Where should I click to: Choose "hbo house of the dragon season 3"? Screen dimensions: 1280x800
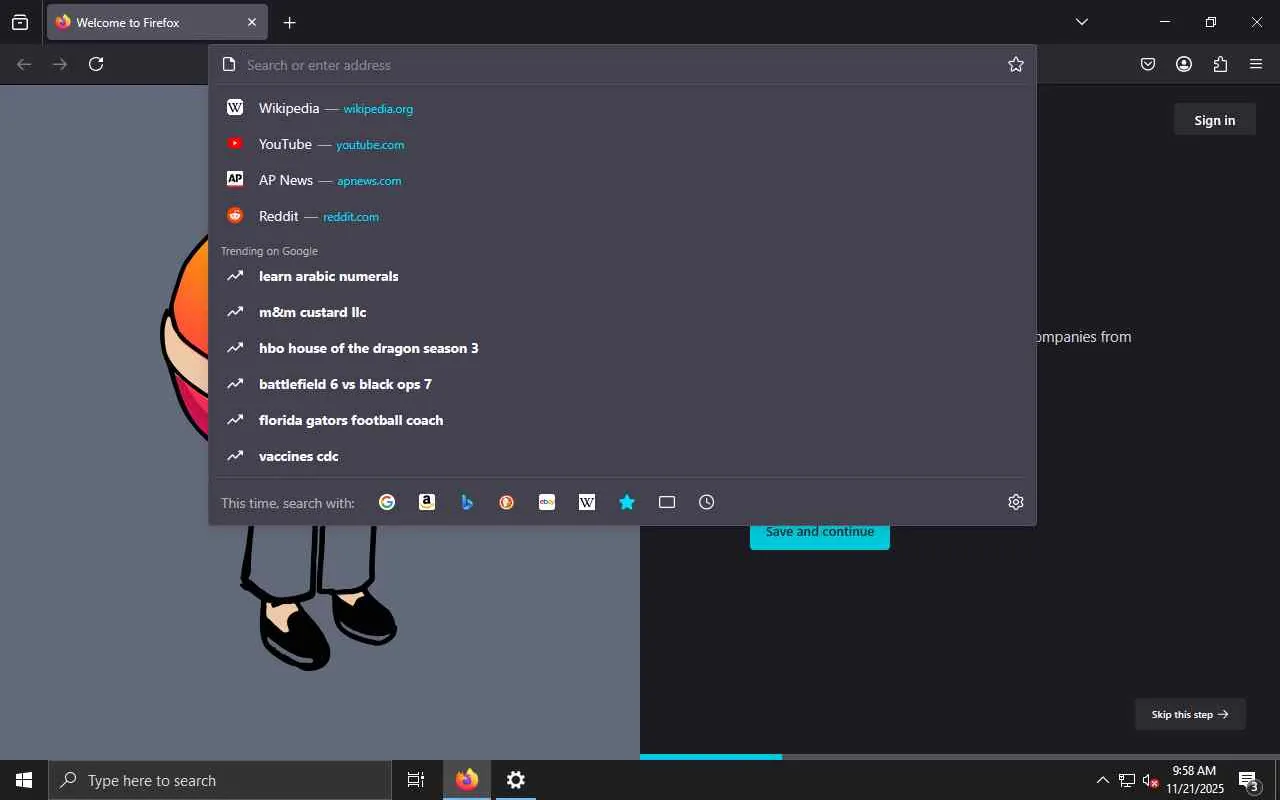(x=622, y=348)
